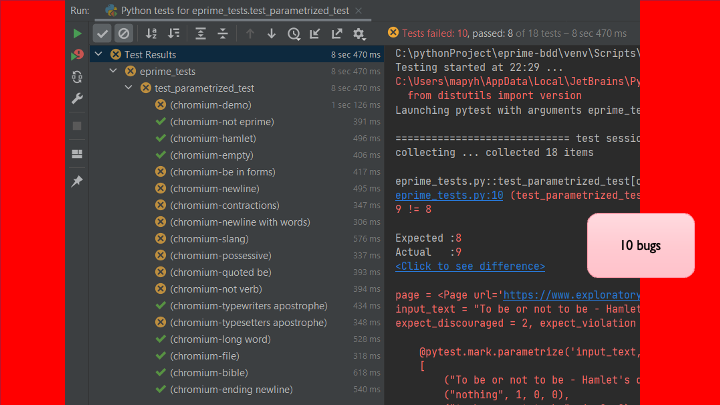Select failed test (chromium-contractions)
The width and height of the screenshot is (720, 405).
pos(225,205)
